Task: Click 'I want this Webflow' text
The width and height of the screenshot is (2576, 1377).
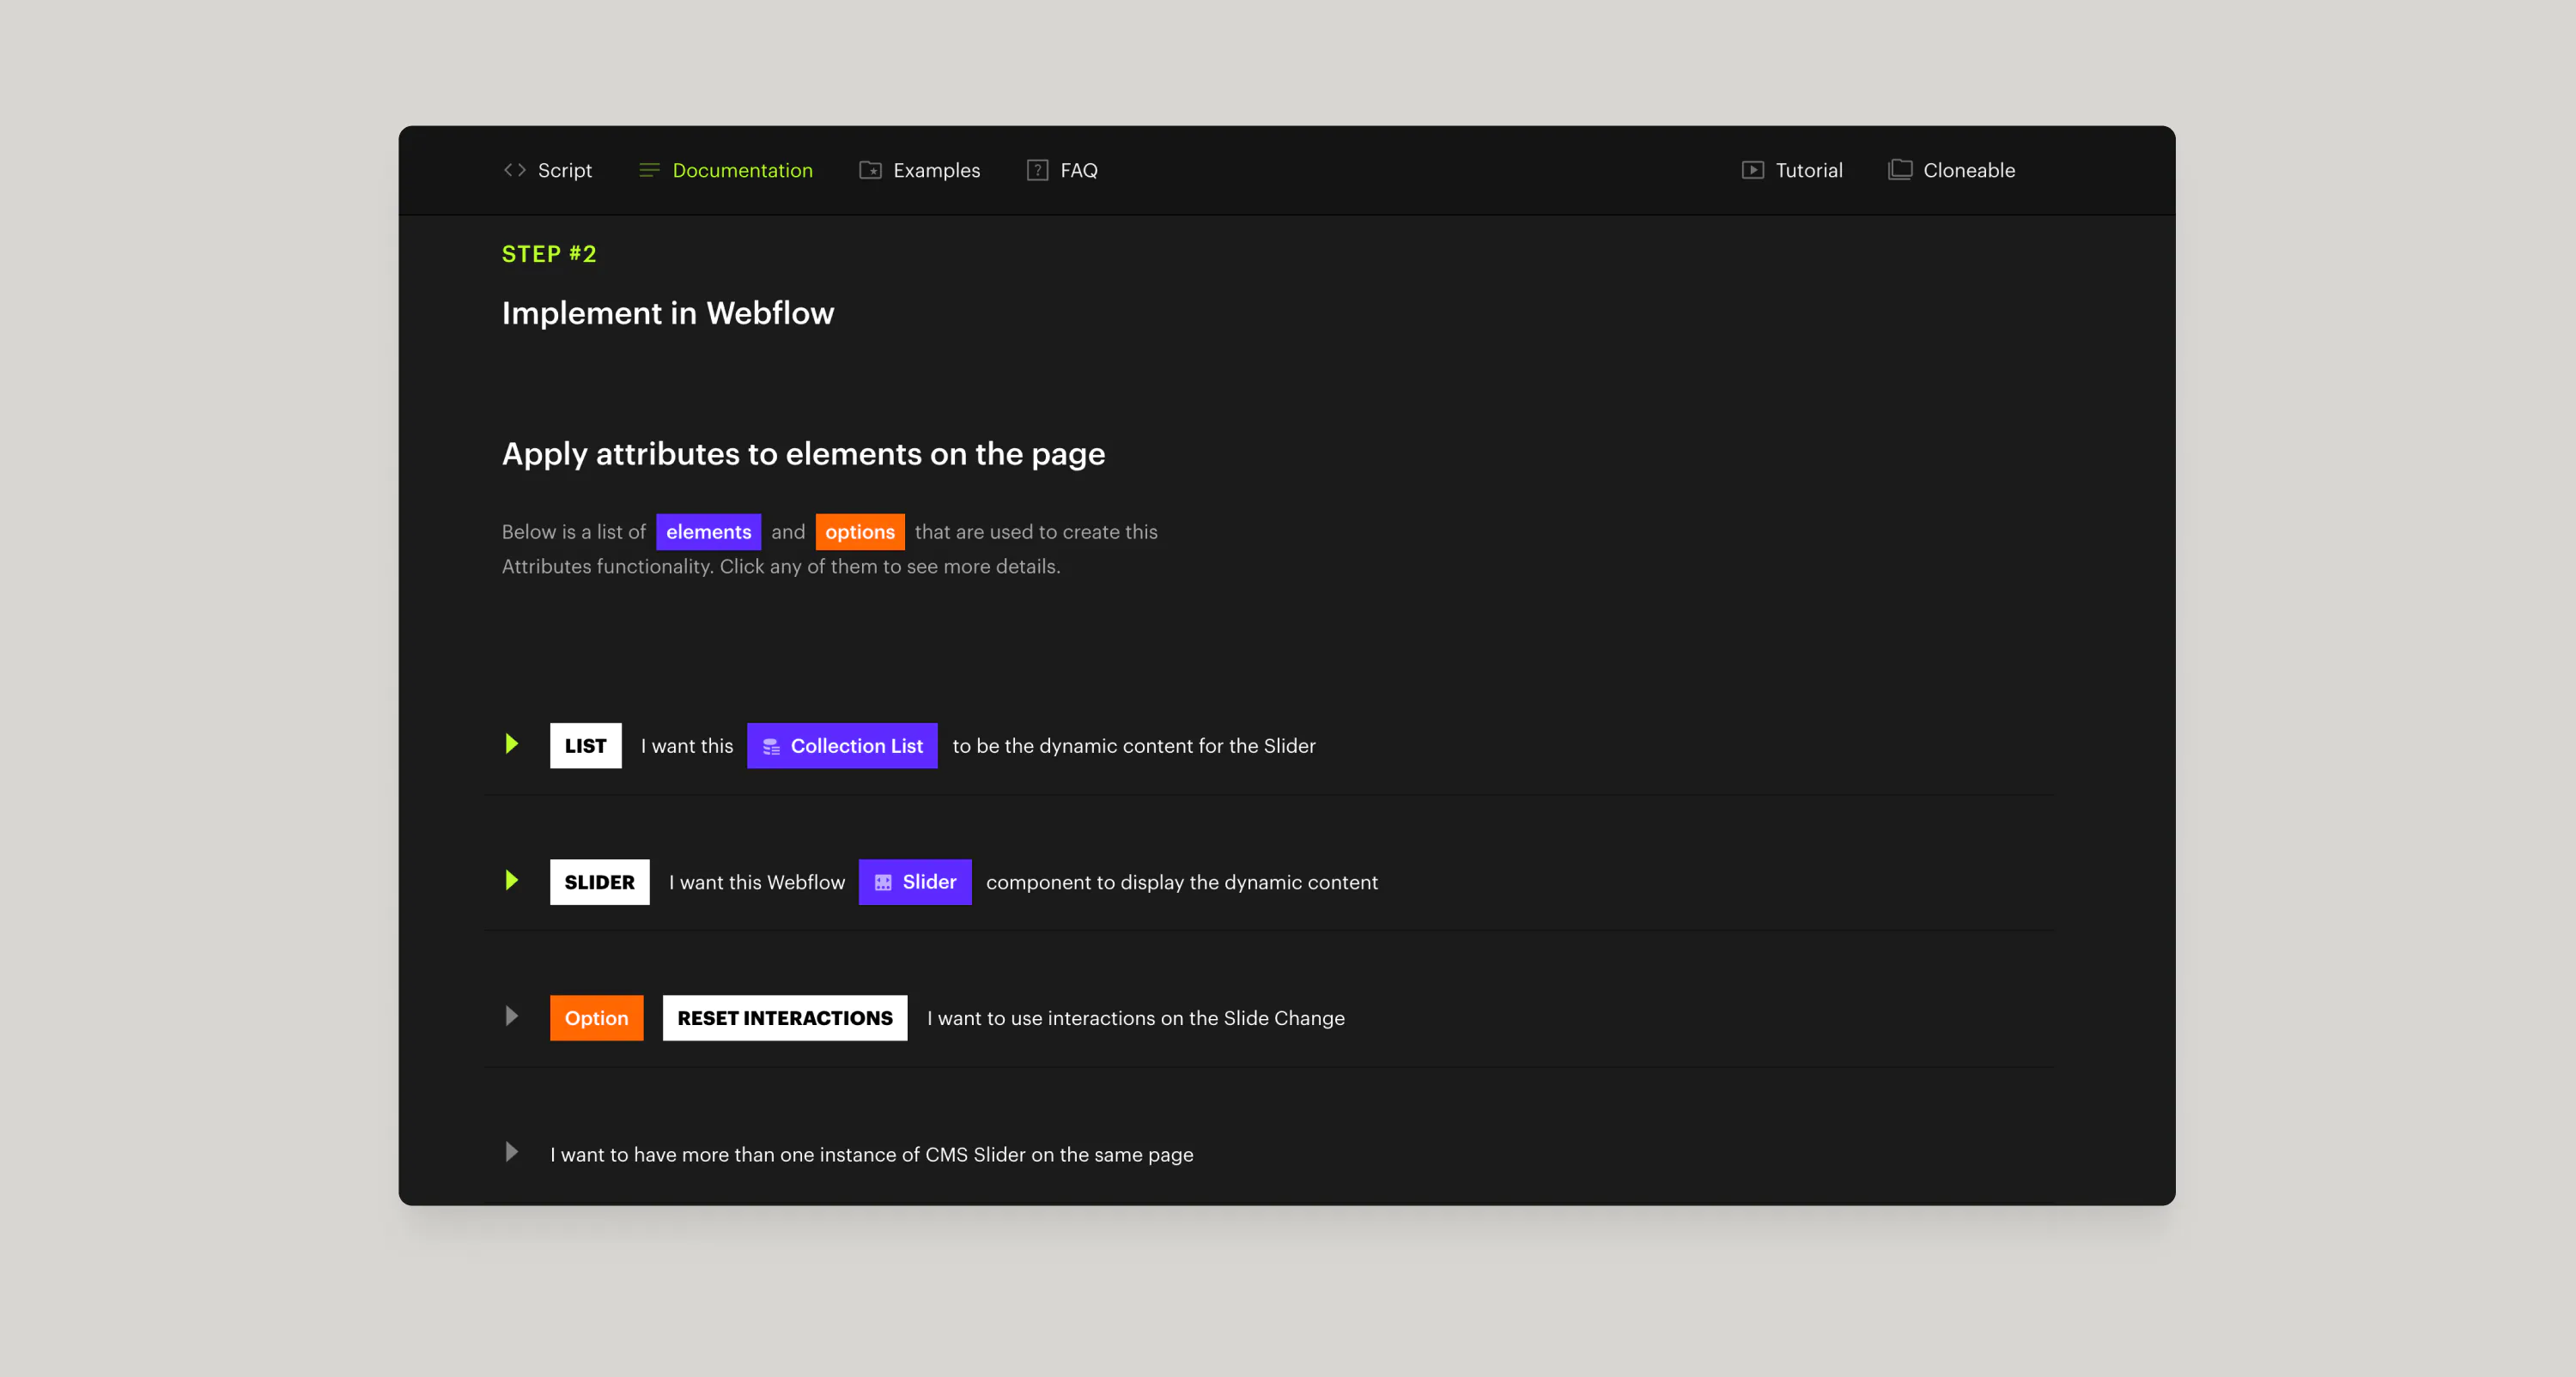Action: click(x=757, y=882)
